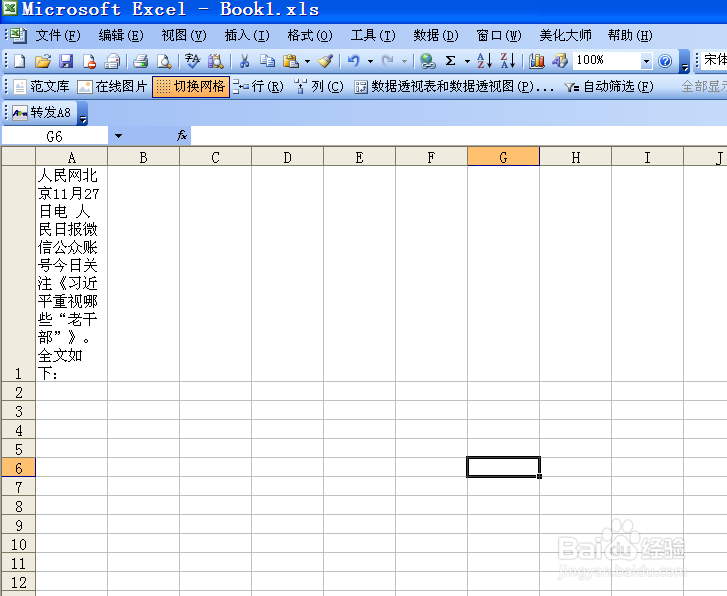Expand the Paste options arrow
727x596 pixels.
307,61
